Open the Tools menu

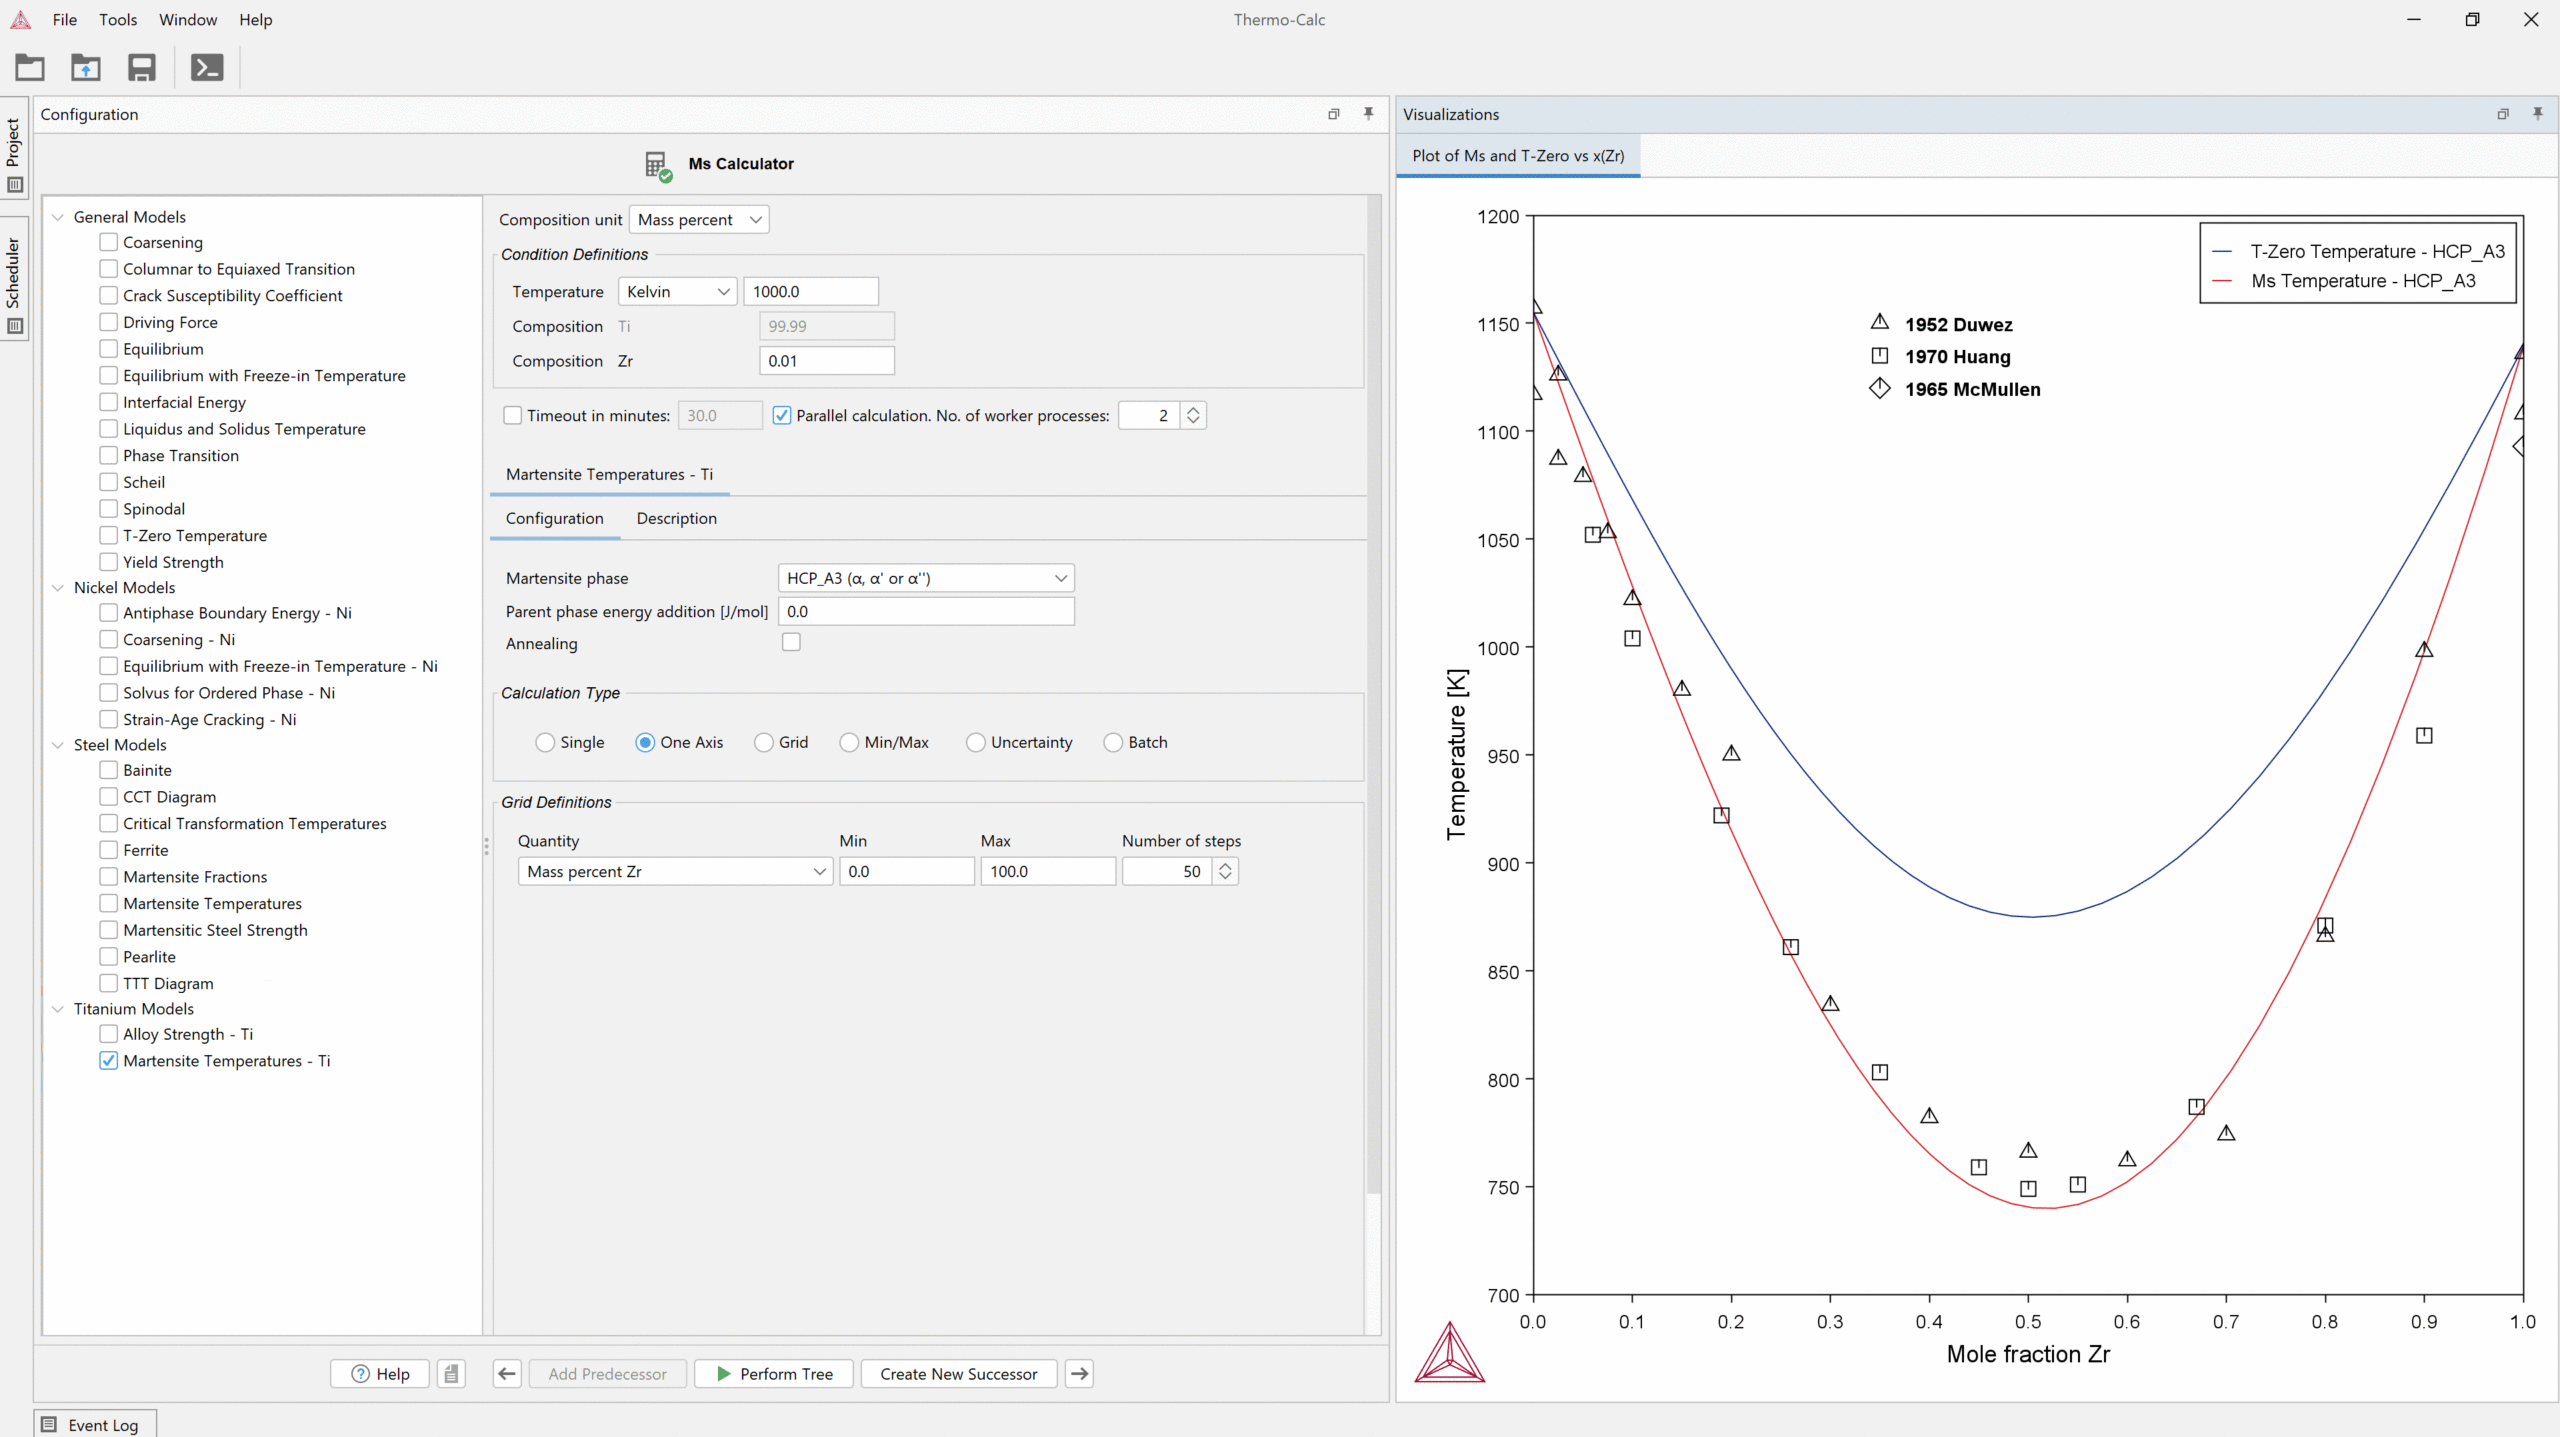[118, 20]
